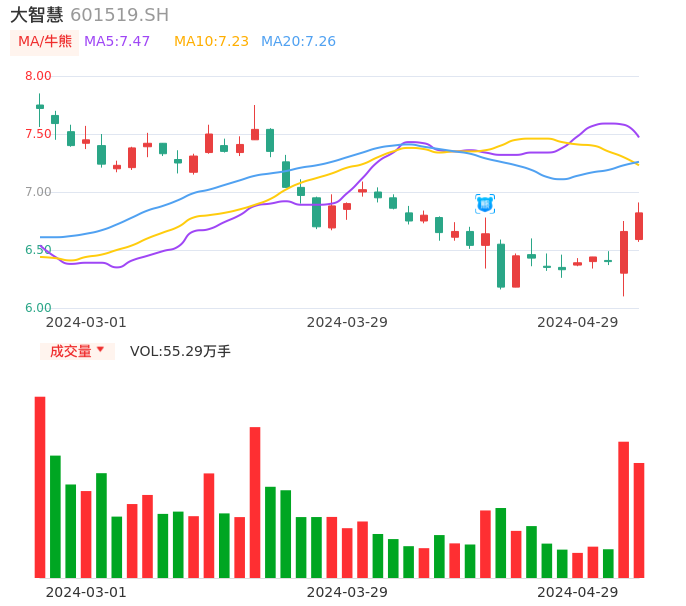This screenshot has width=686, height=606.
Task: Click the last red candlestick on the right
Action: coord(639,226)
